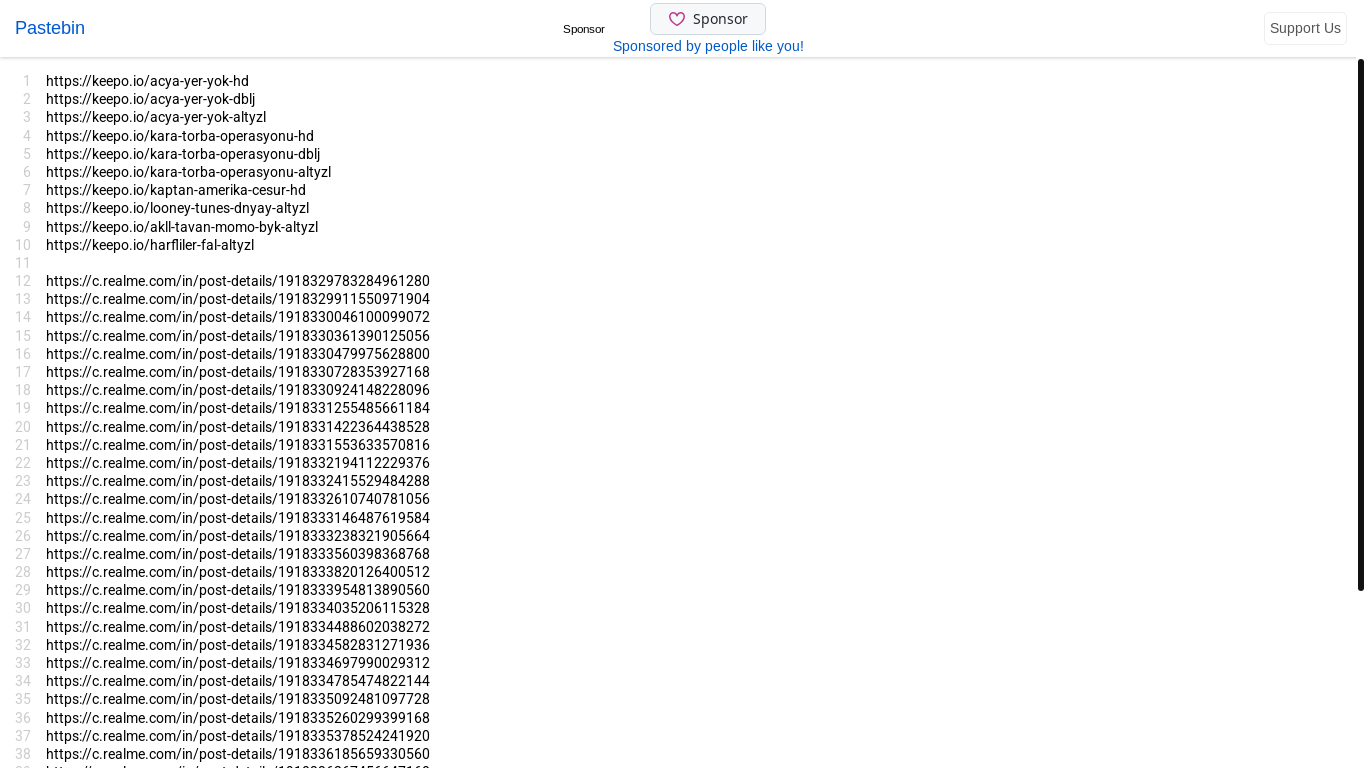Click realme URL ending 1918333820126400512

[x=238, y=572]
